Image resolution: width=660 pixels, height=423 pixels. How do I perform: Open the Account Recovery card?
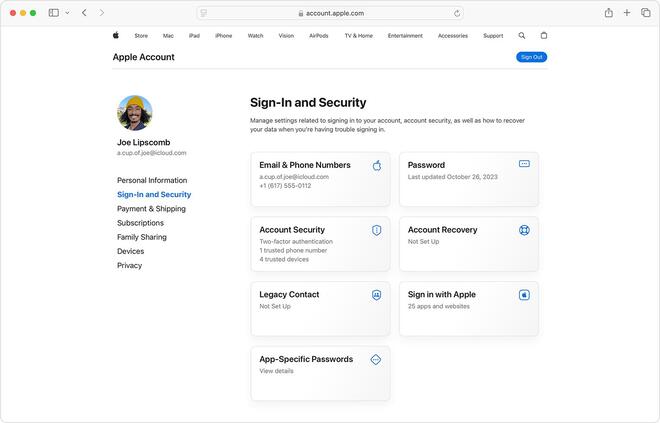coord(469,244)
